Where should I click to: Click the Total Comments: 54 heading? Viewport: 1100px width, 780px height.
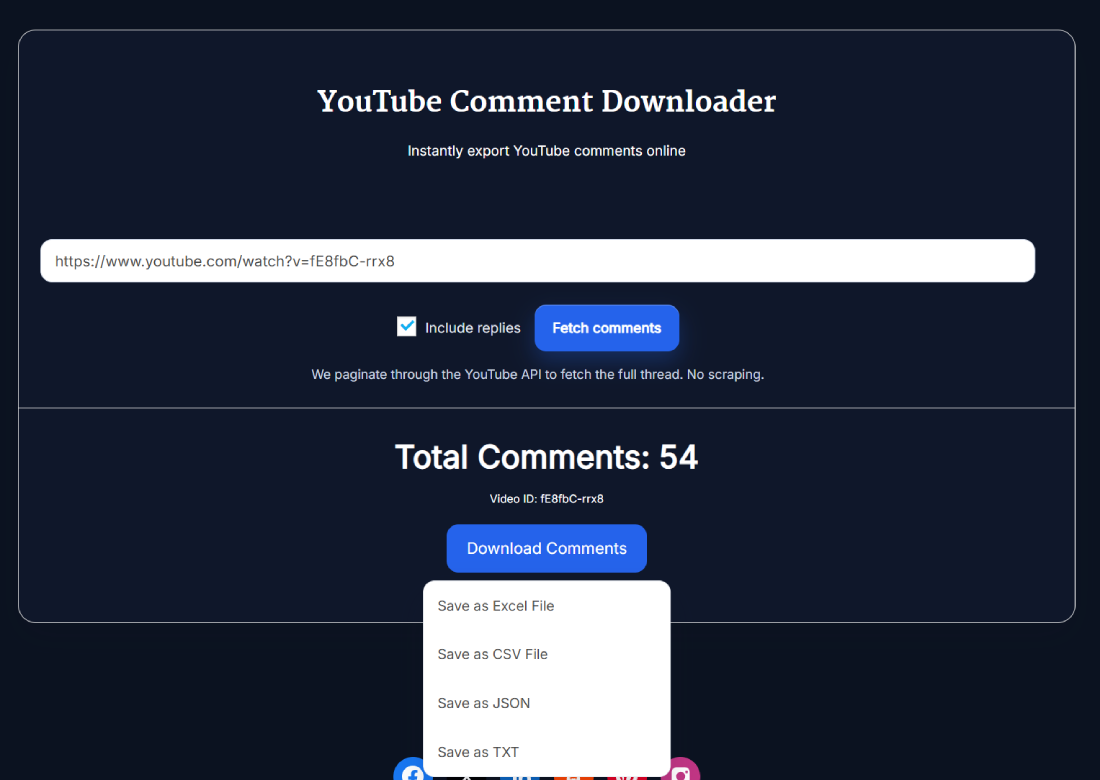point(546,457)
